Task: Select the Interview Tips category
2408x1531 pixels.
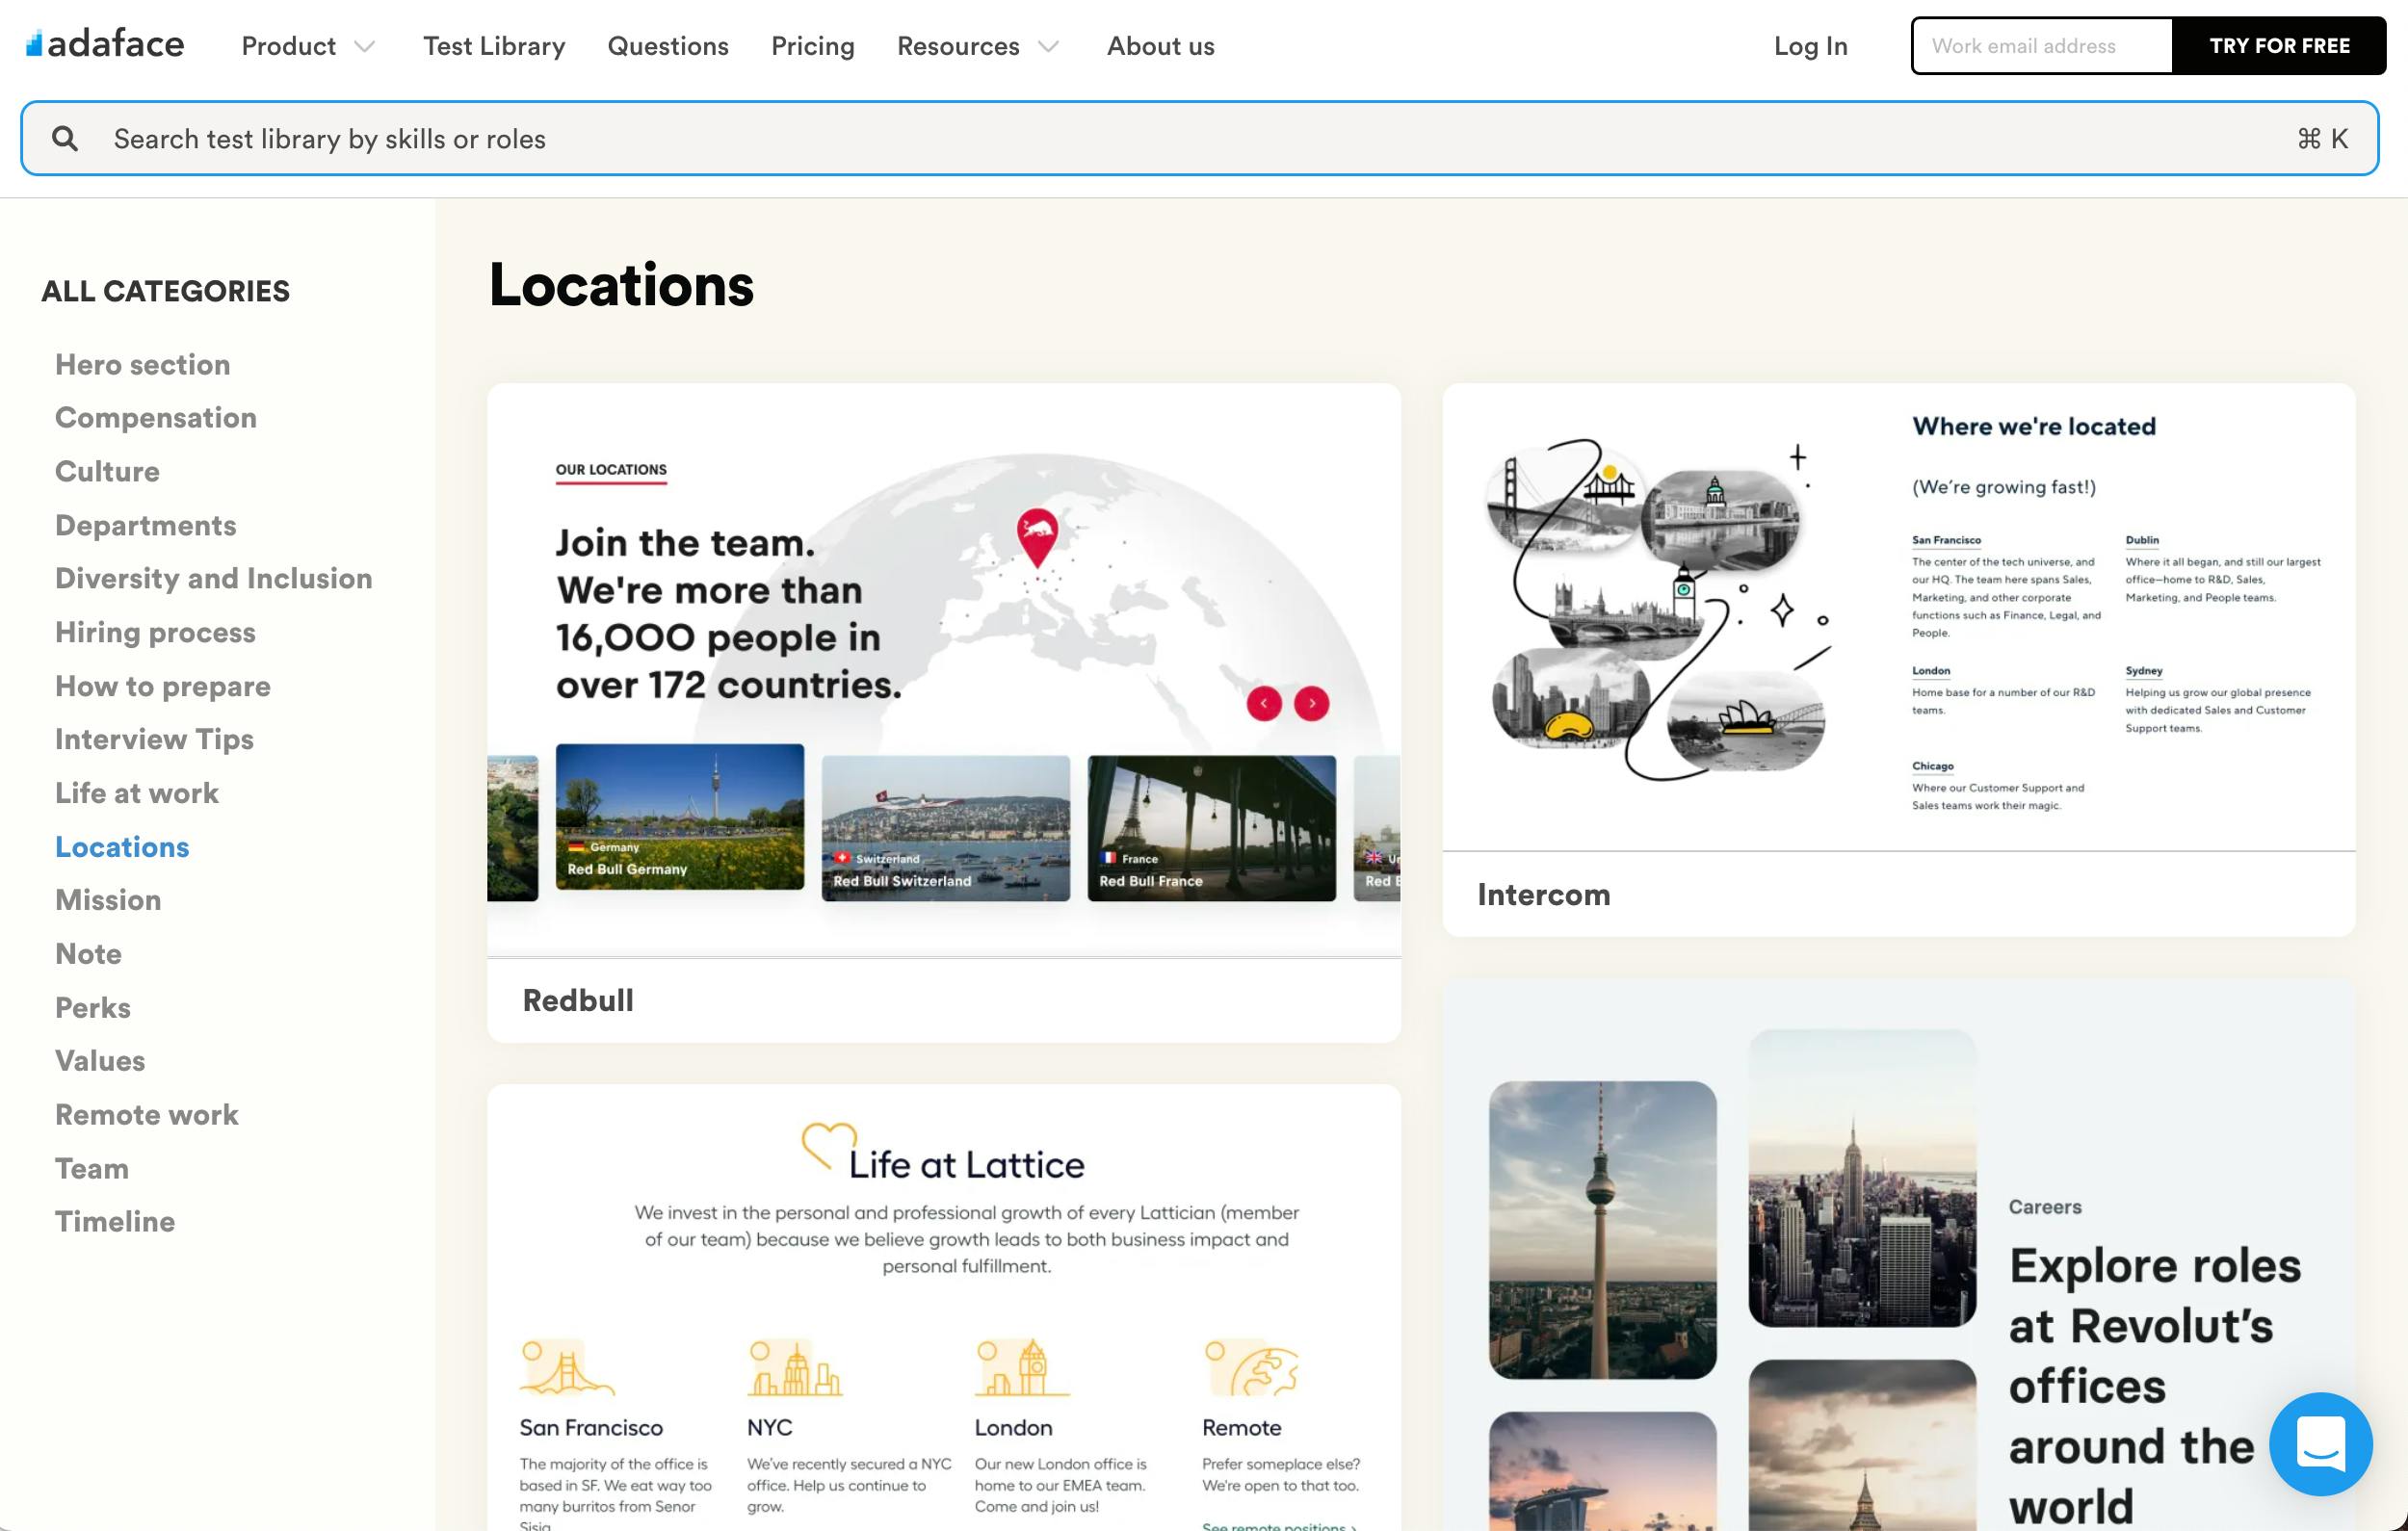Action: coord(154,739)
